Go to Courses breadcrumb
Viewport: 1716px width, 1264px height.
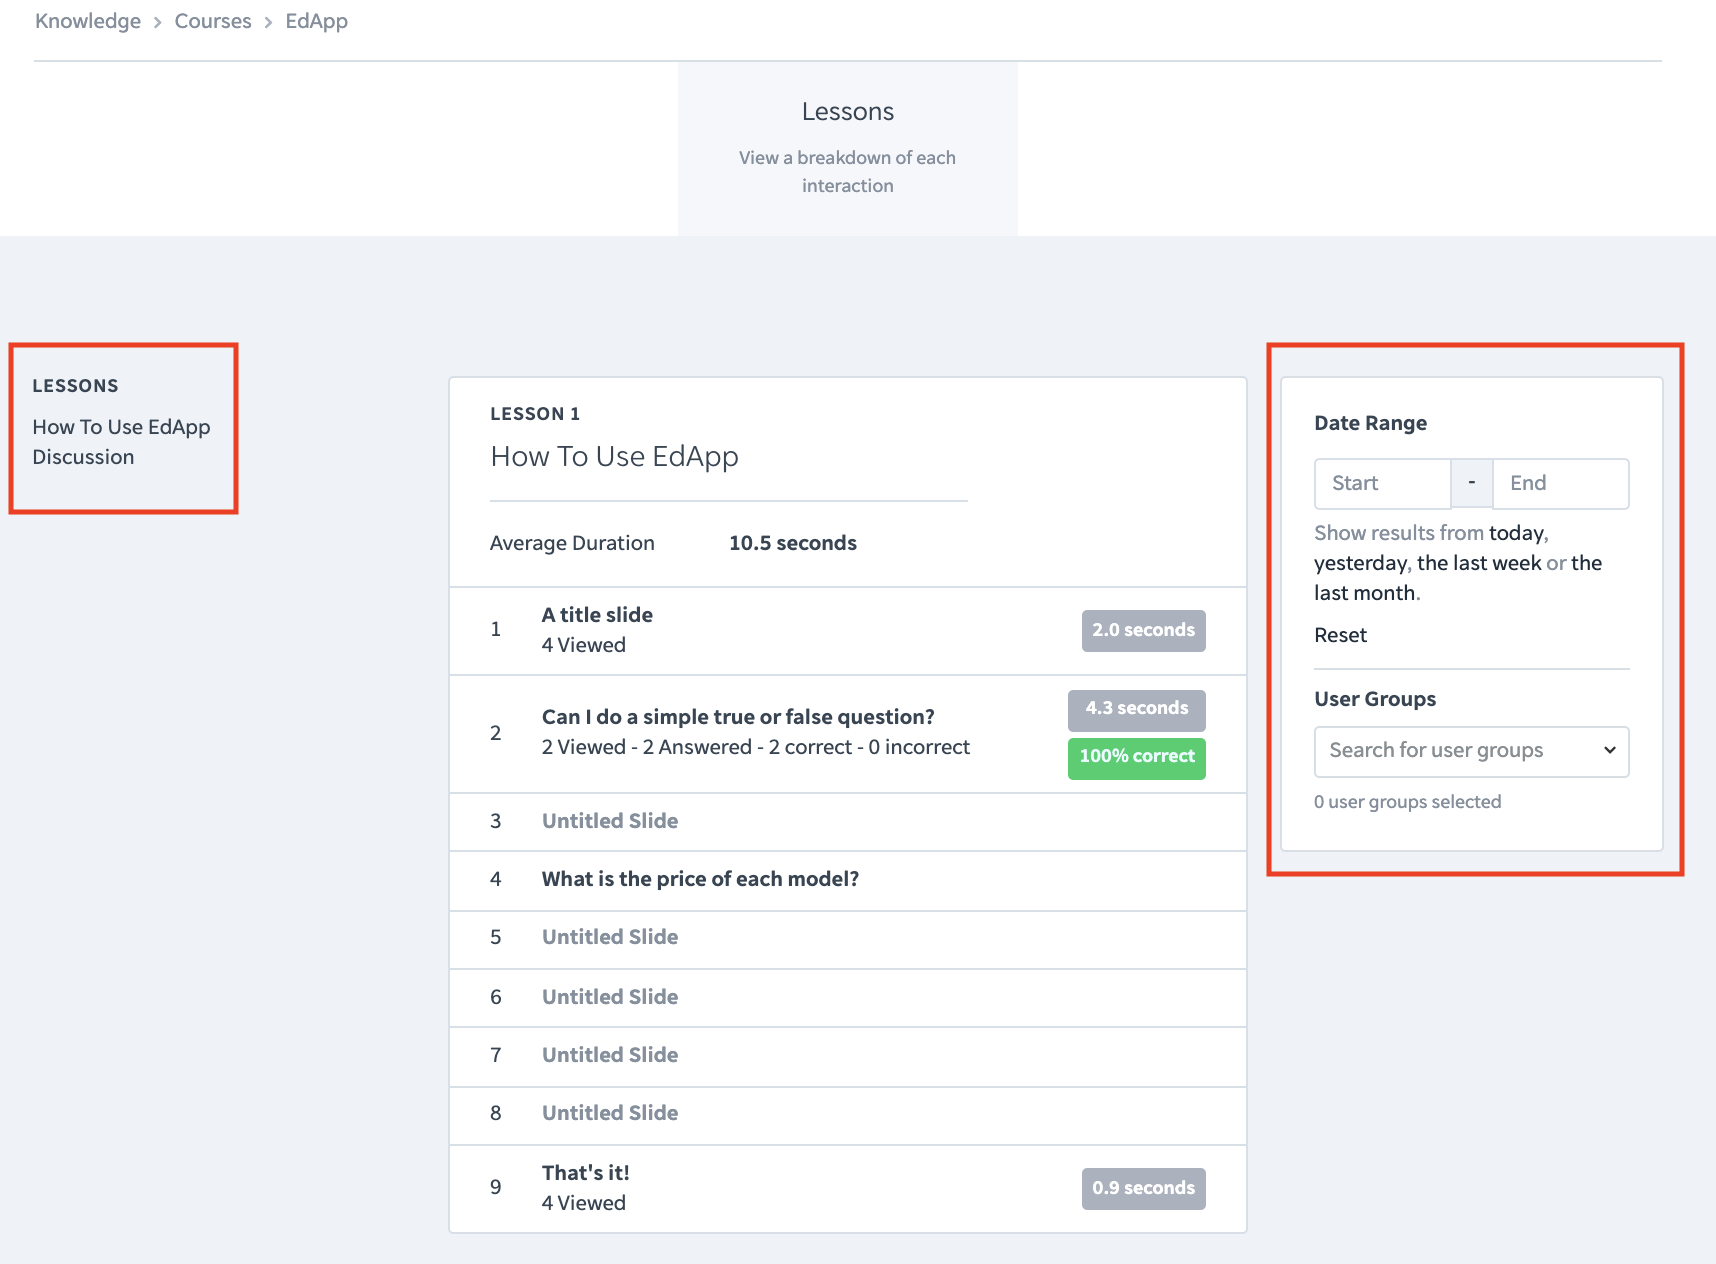click(213, 21)
